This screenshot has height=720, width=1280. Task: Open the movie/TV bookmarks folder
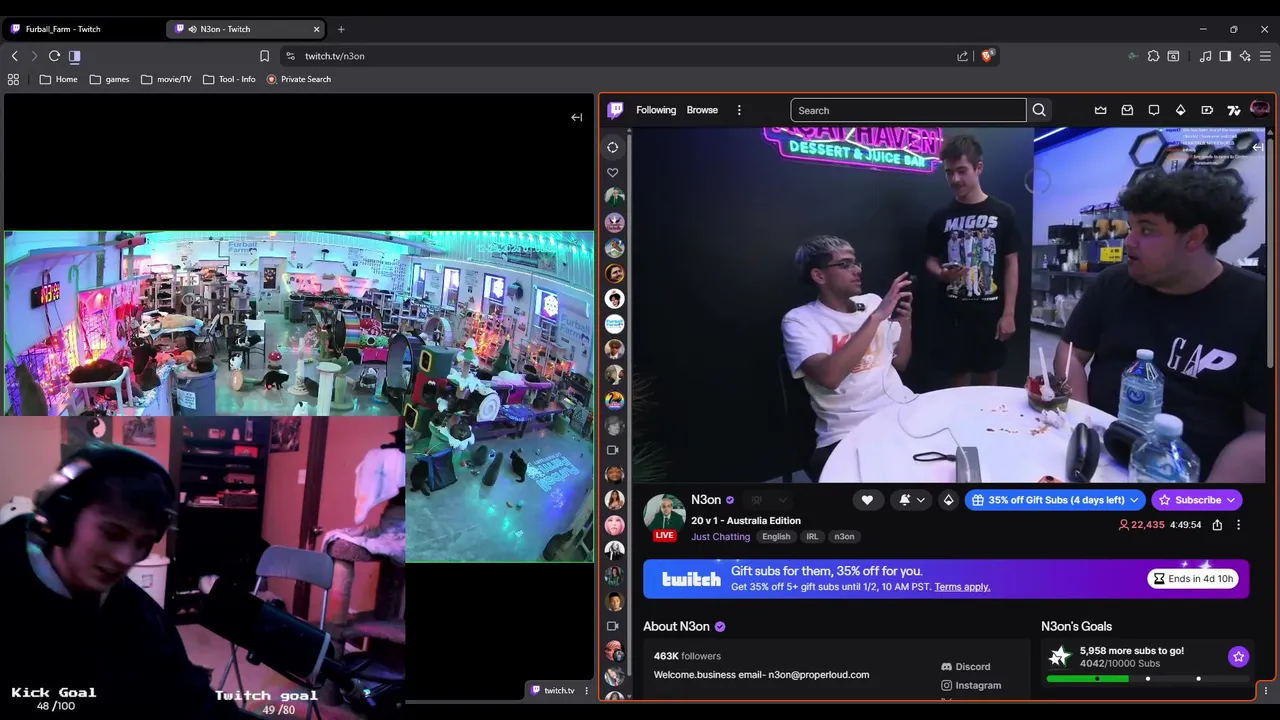tap(166, 79)
